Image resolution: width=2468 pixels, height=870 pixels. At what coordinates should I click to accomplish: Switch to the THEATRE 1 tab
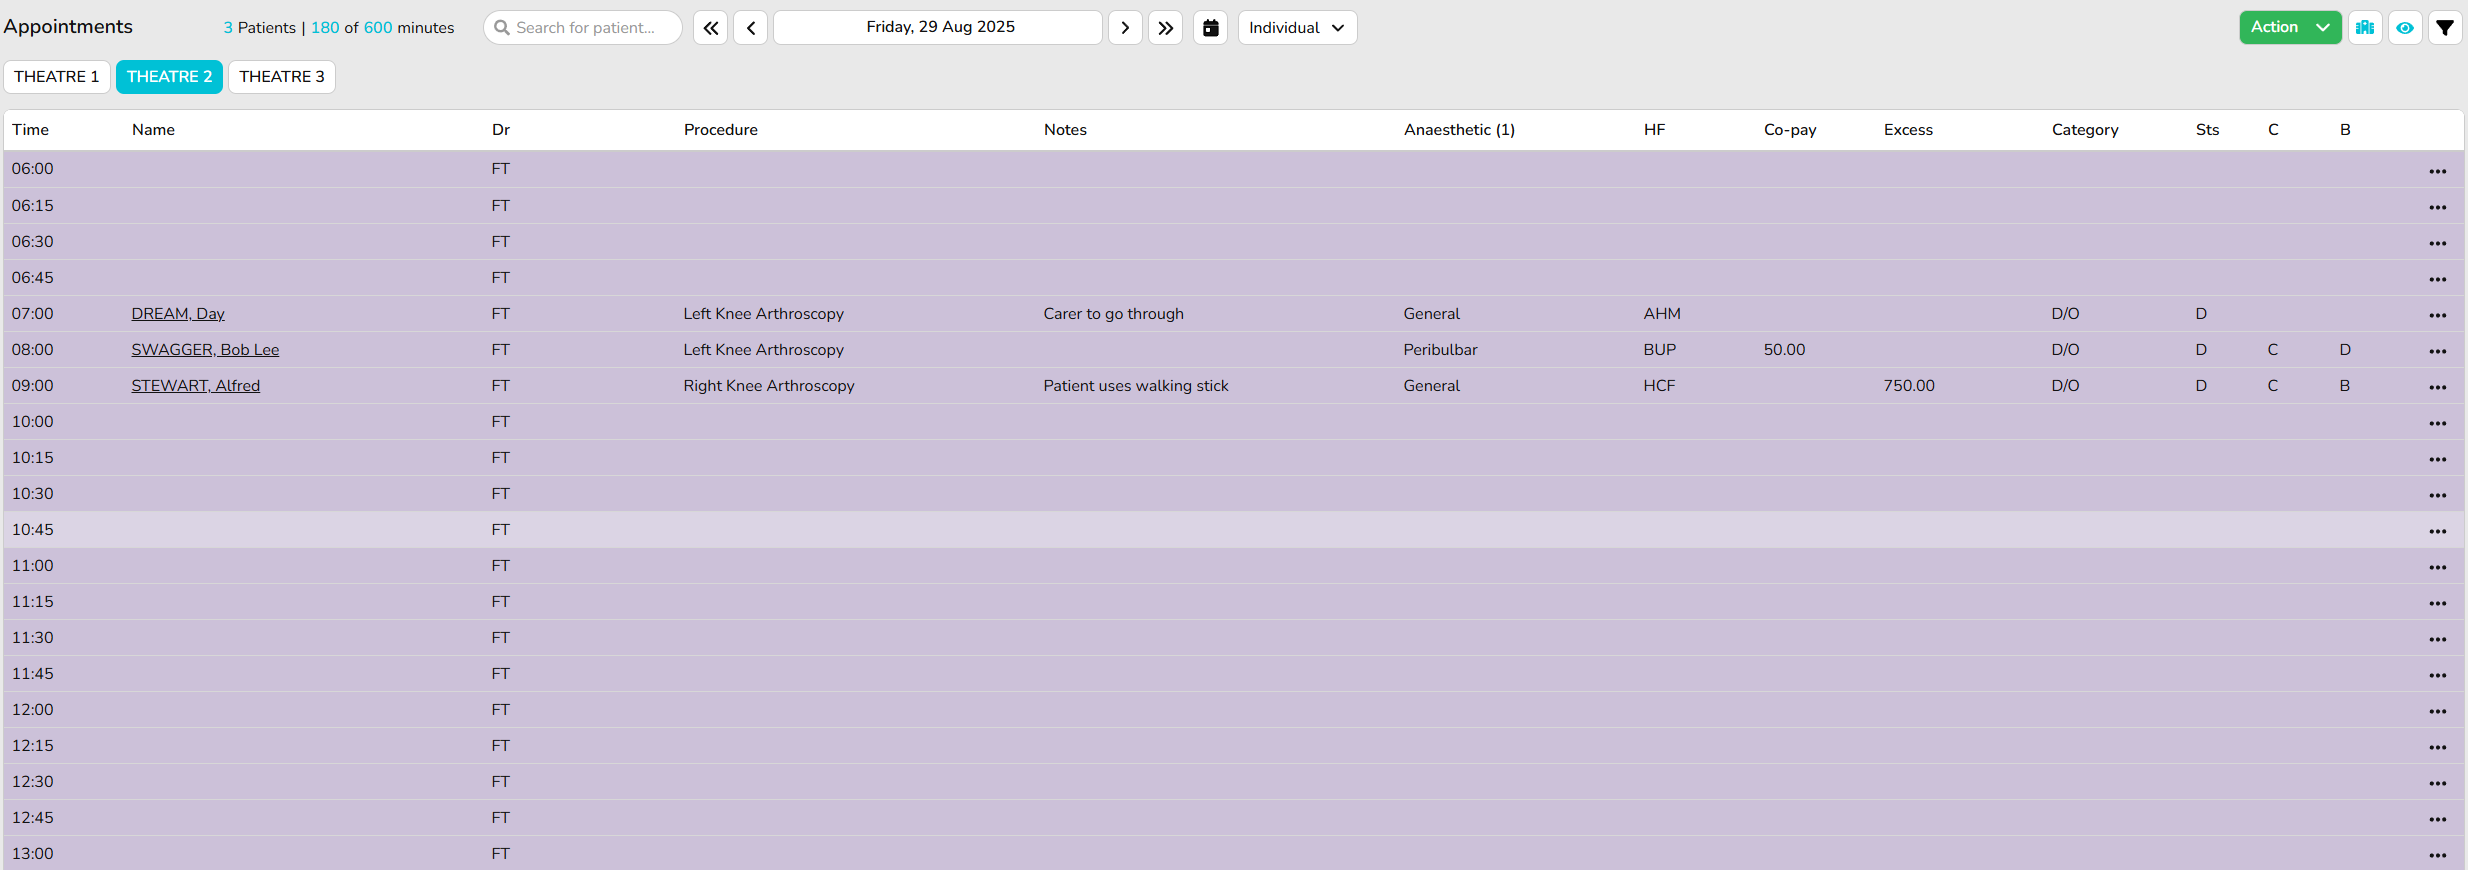coord(57,77)
